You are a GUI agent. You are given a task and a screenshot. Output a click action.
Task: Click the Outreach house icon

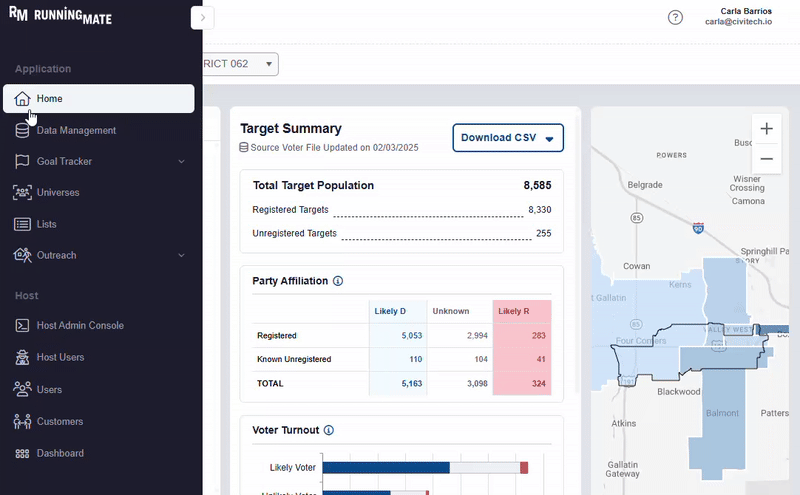coord(22,255)
